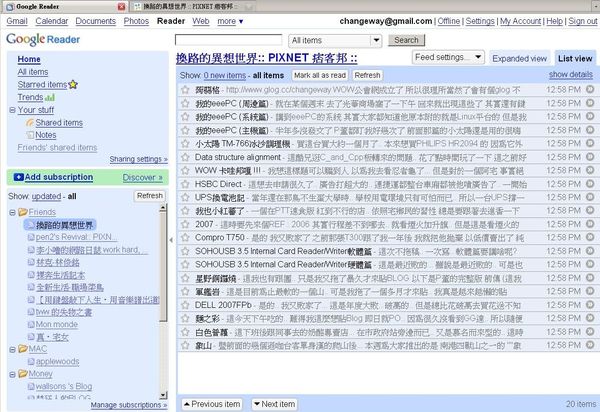Click the subscriptions scrollbar thumb

click(163, 267)
